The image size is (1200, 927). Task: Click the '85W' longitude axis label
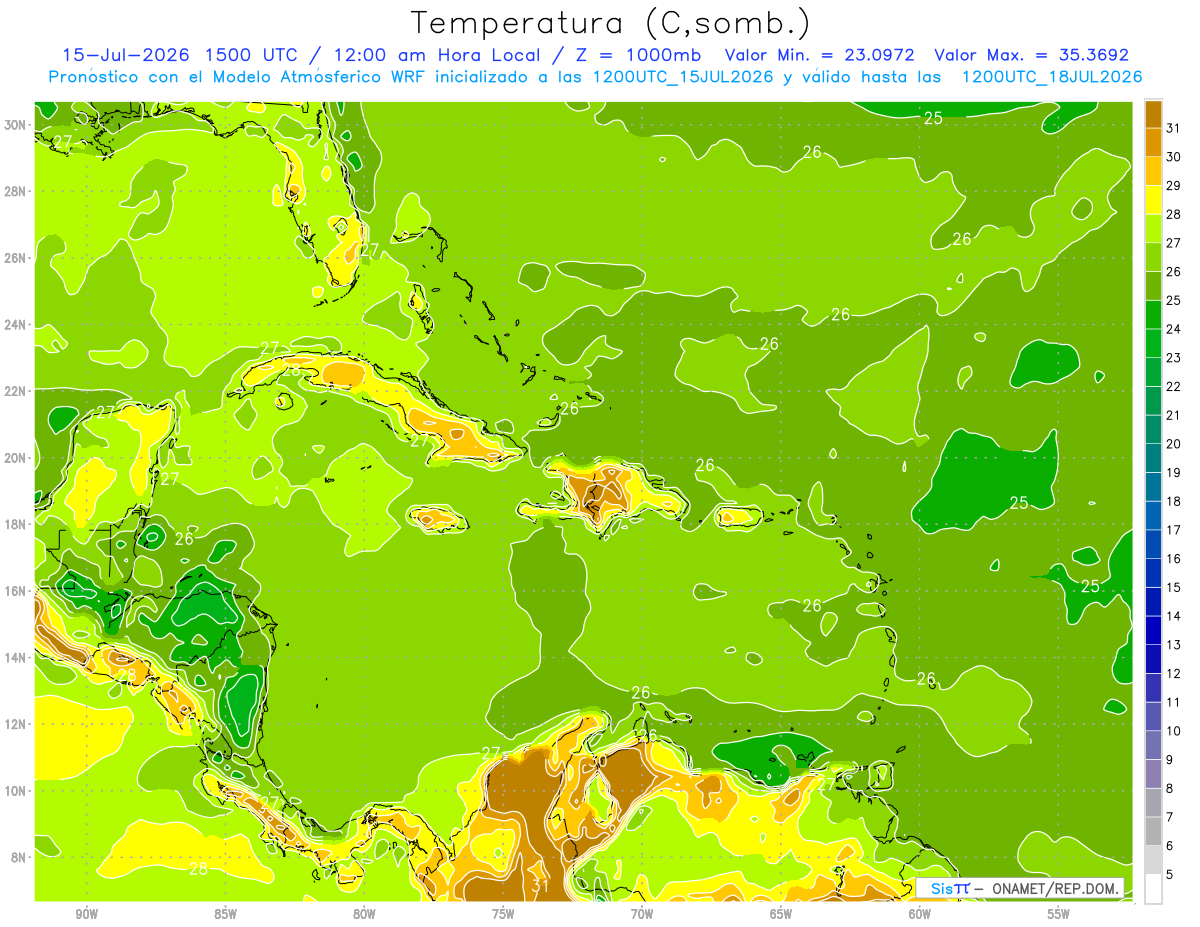pyautogui.click(x=226, y=914)
